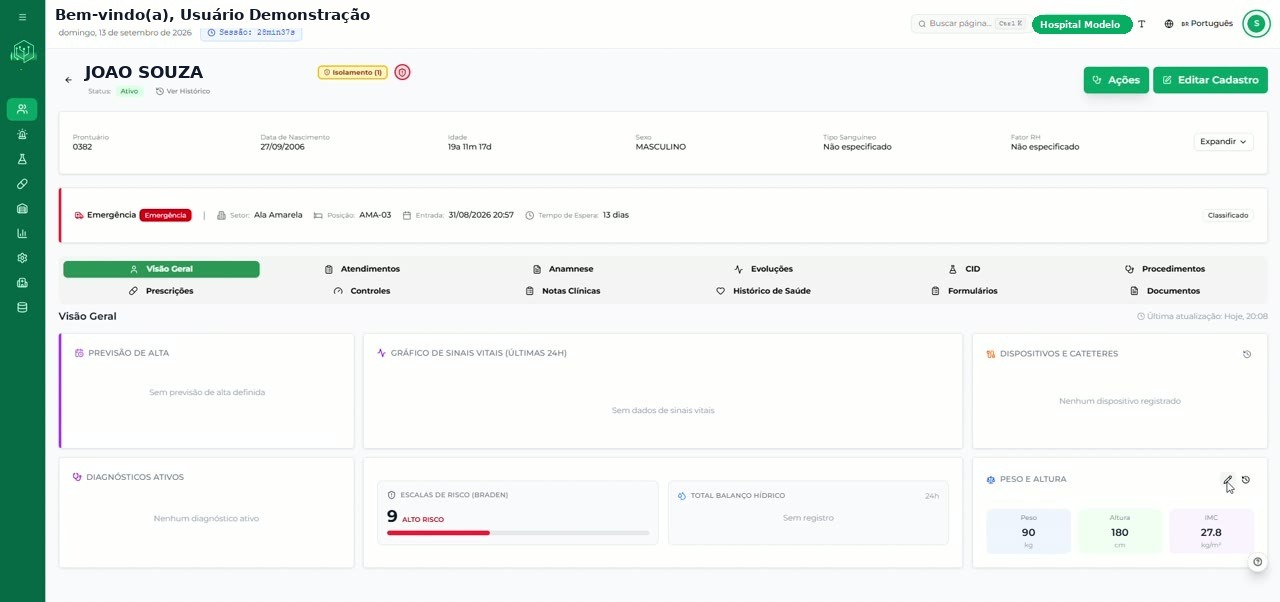Open the settings gear in the sidebar
This screenshot has height=602, width=1280.
click(22, 258)
